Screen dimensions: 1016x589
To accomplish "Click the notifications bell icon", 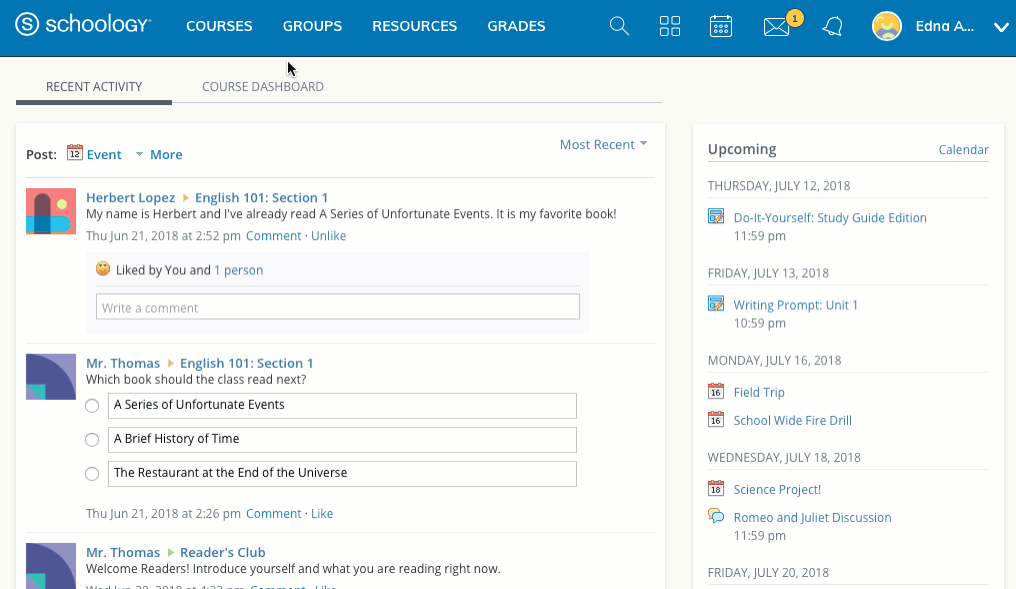I will click(831, 28).
